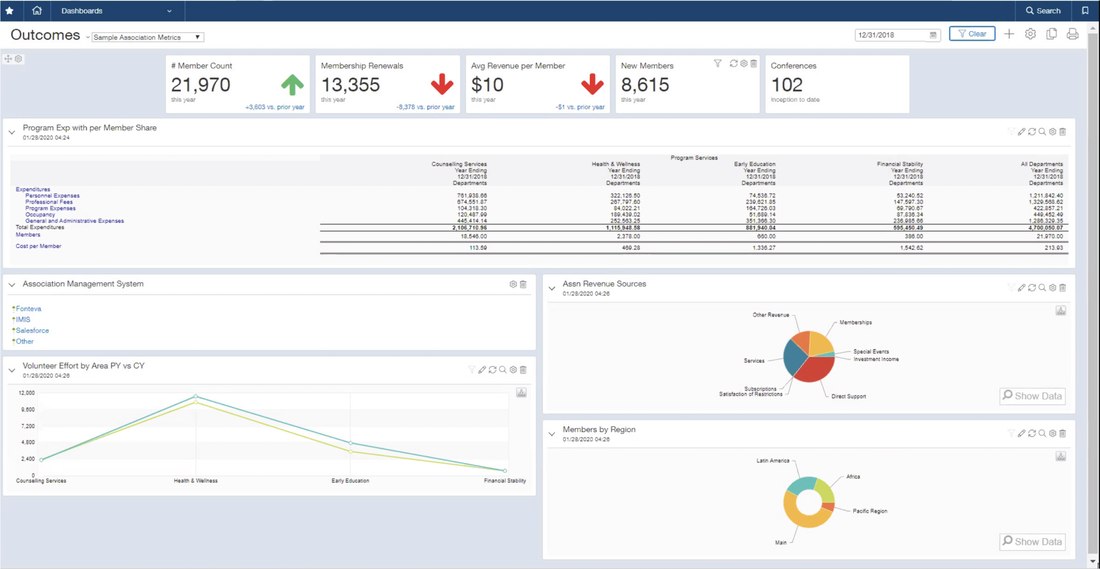Refresh the Program Exp report
This screenshot has height=569, width=1100.
click(x=1032, y=131)
